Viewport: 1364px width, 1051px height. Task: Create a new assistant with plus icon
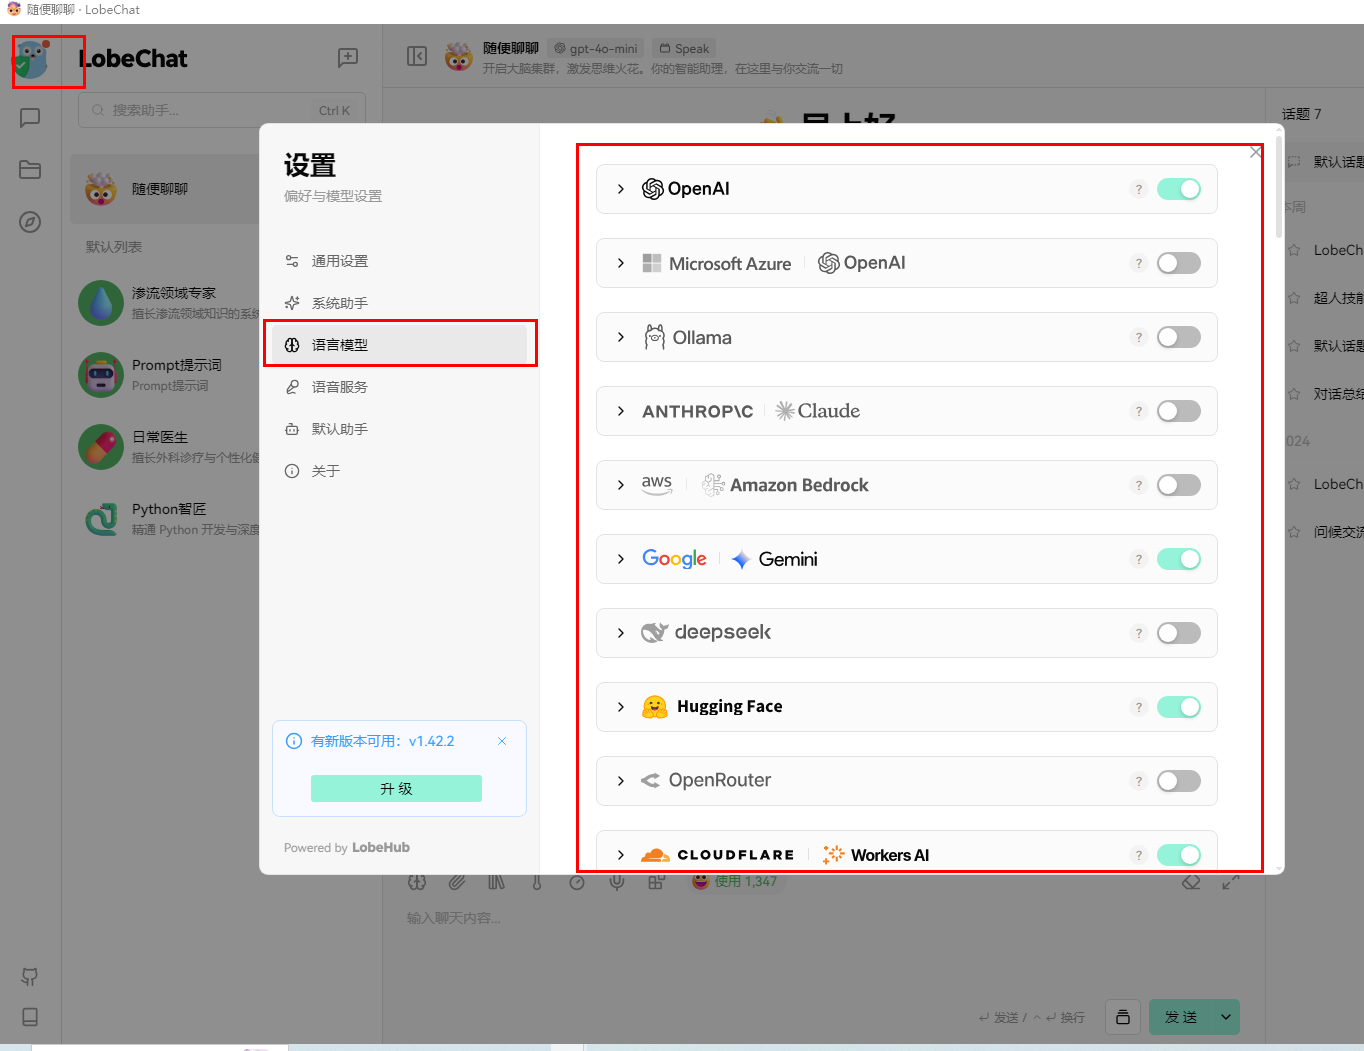tap(348, 58)
